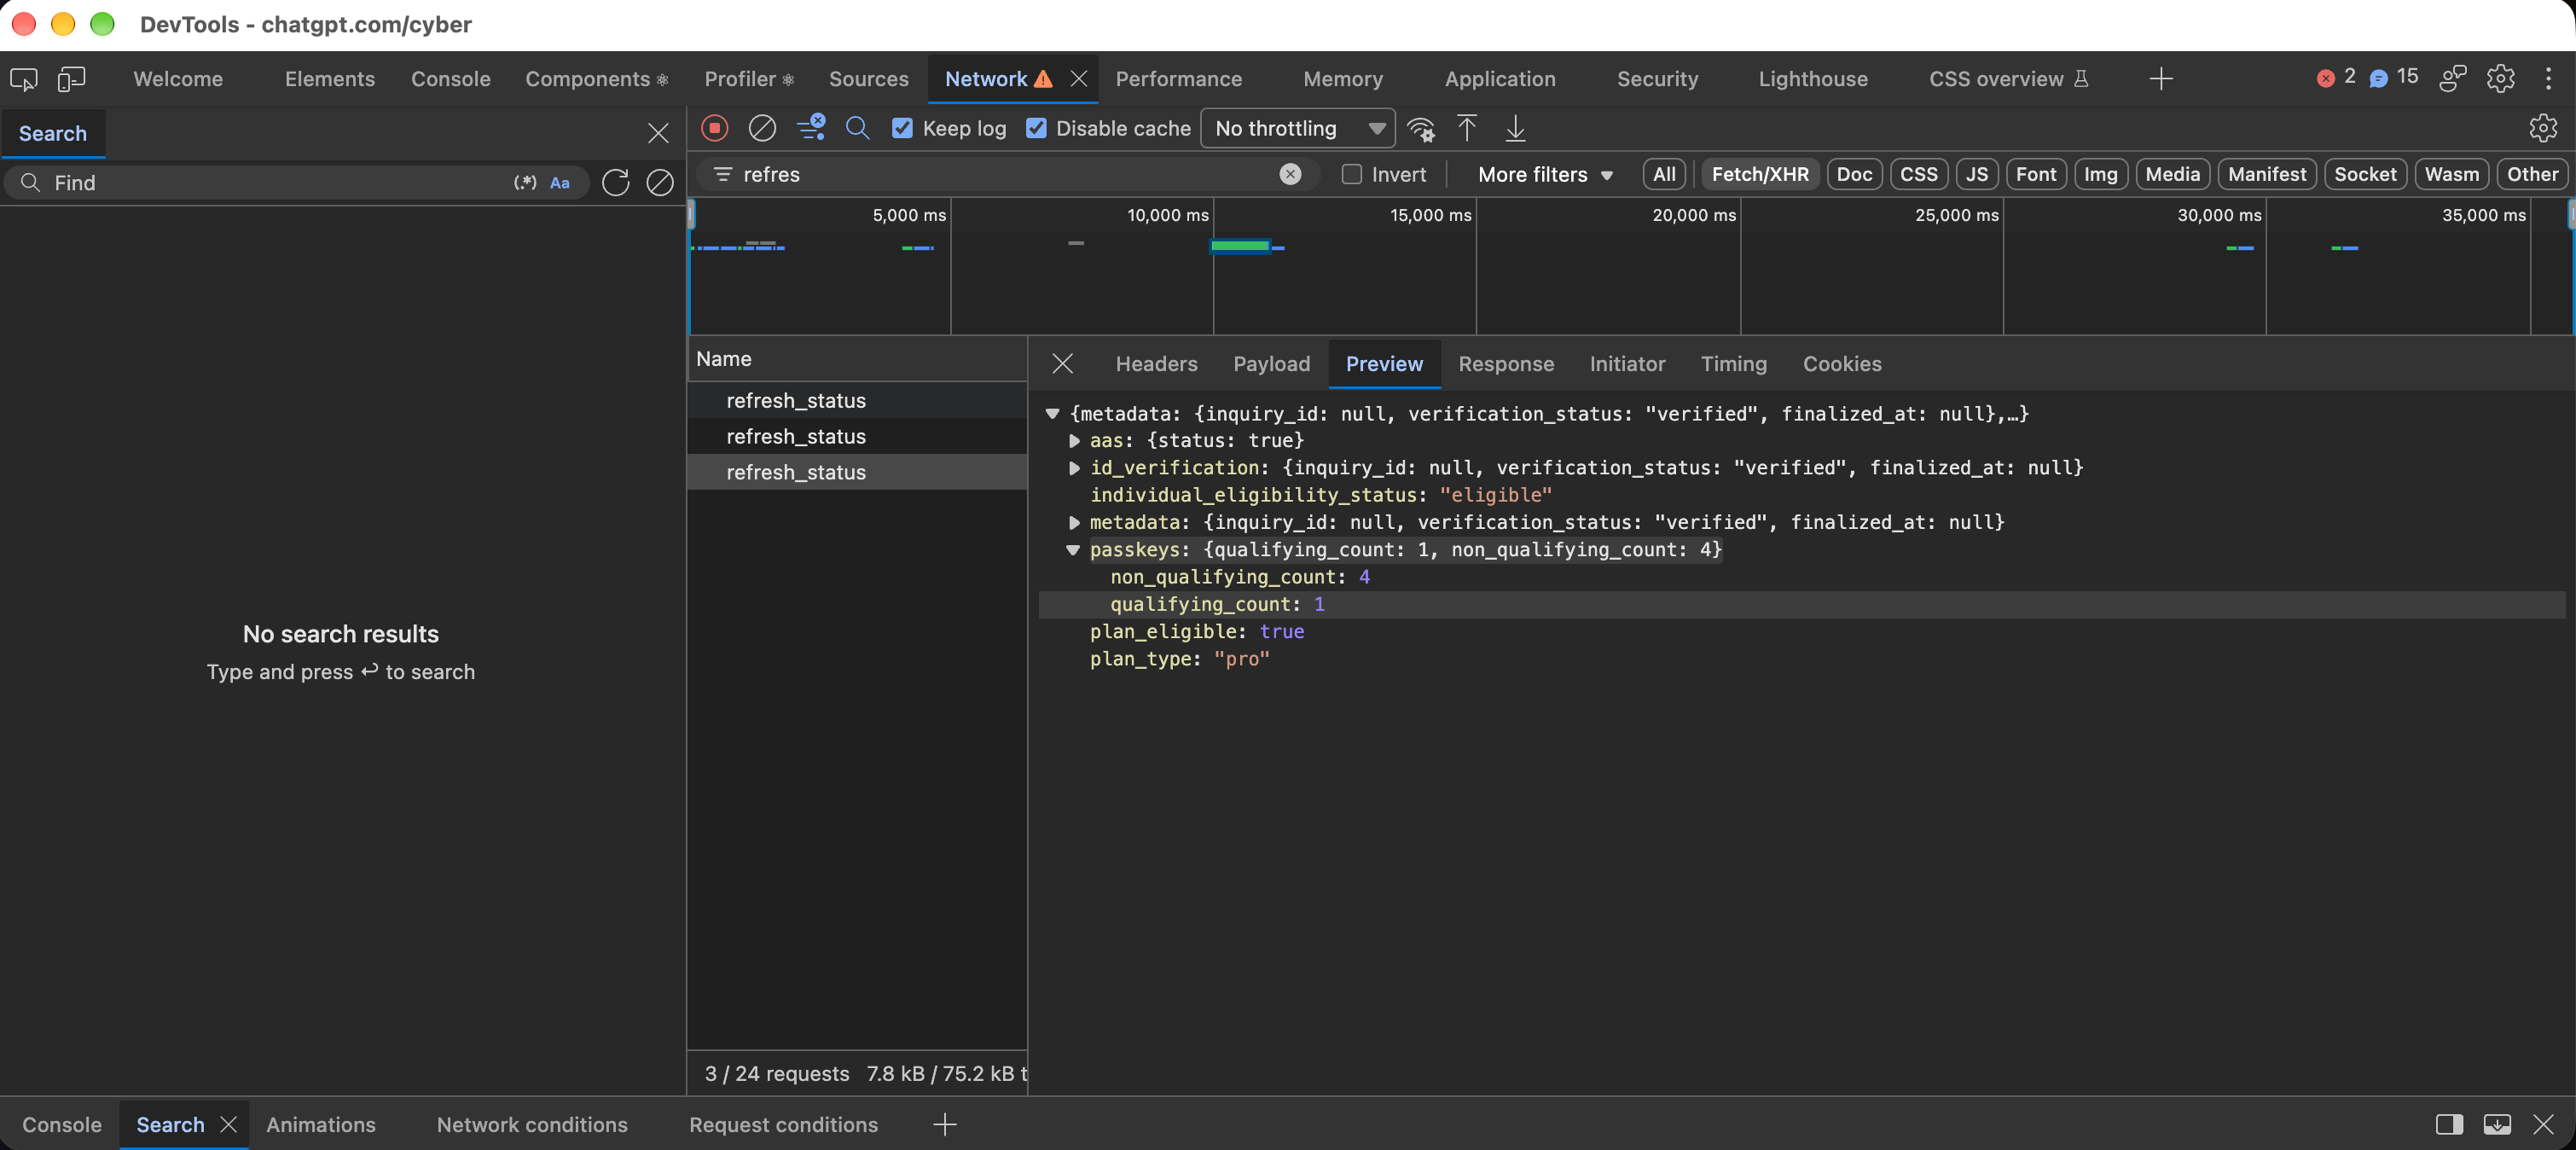
Task: Open network conditions wifi icon
Action: pyautogui.click(x=1420, y=128)
